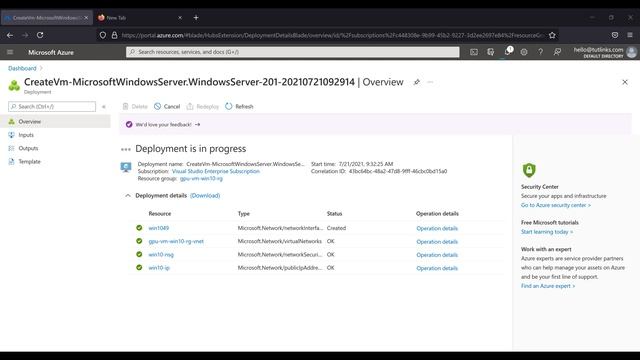Click the Status column header
Image resolution: width=640 pixels, height=360 pixels.
(x=334, y=213)
